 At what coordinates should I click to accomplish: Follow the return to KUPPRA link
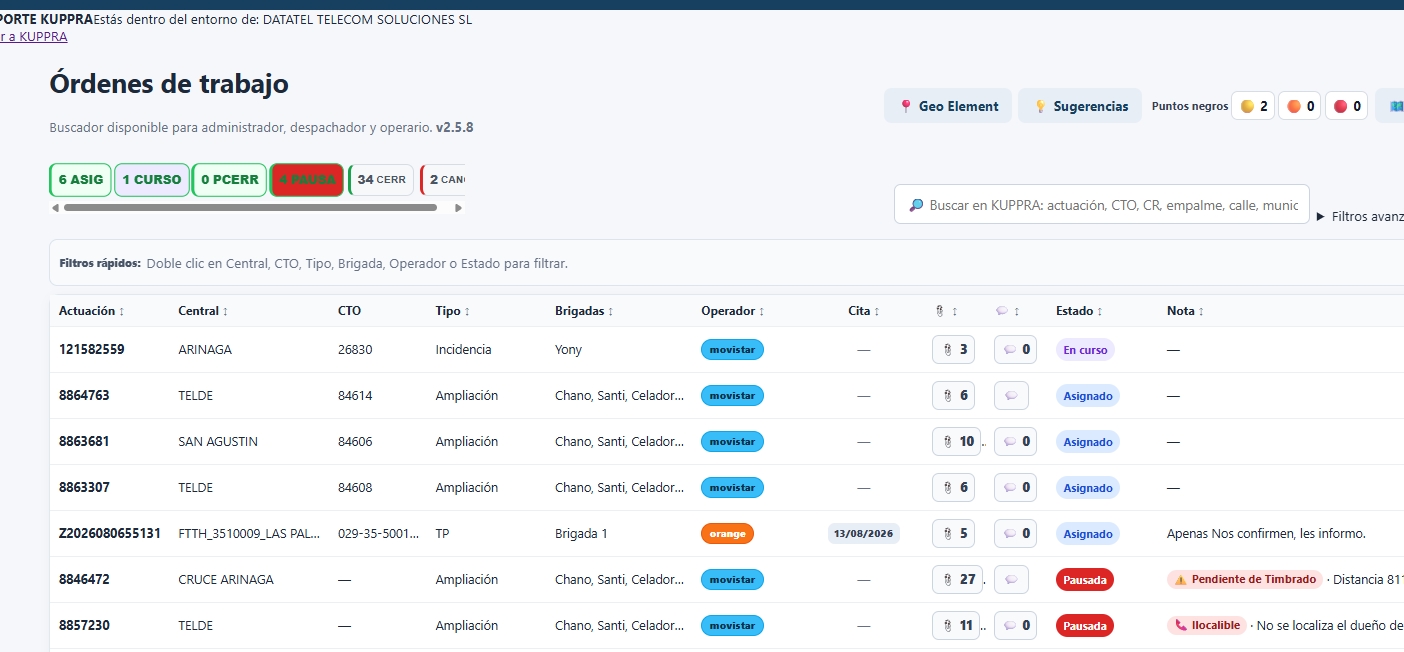coord(34,37)
